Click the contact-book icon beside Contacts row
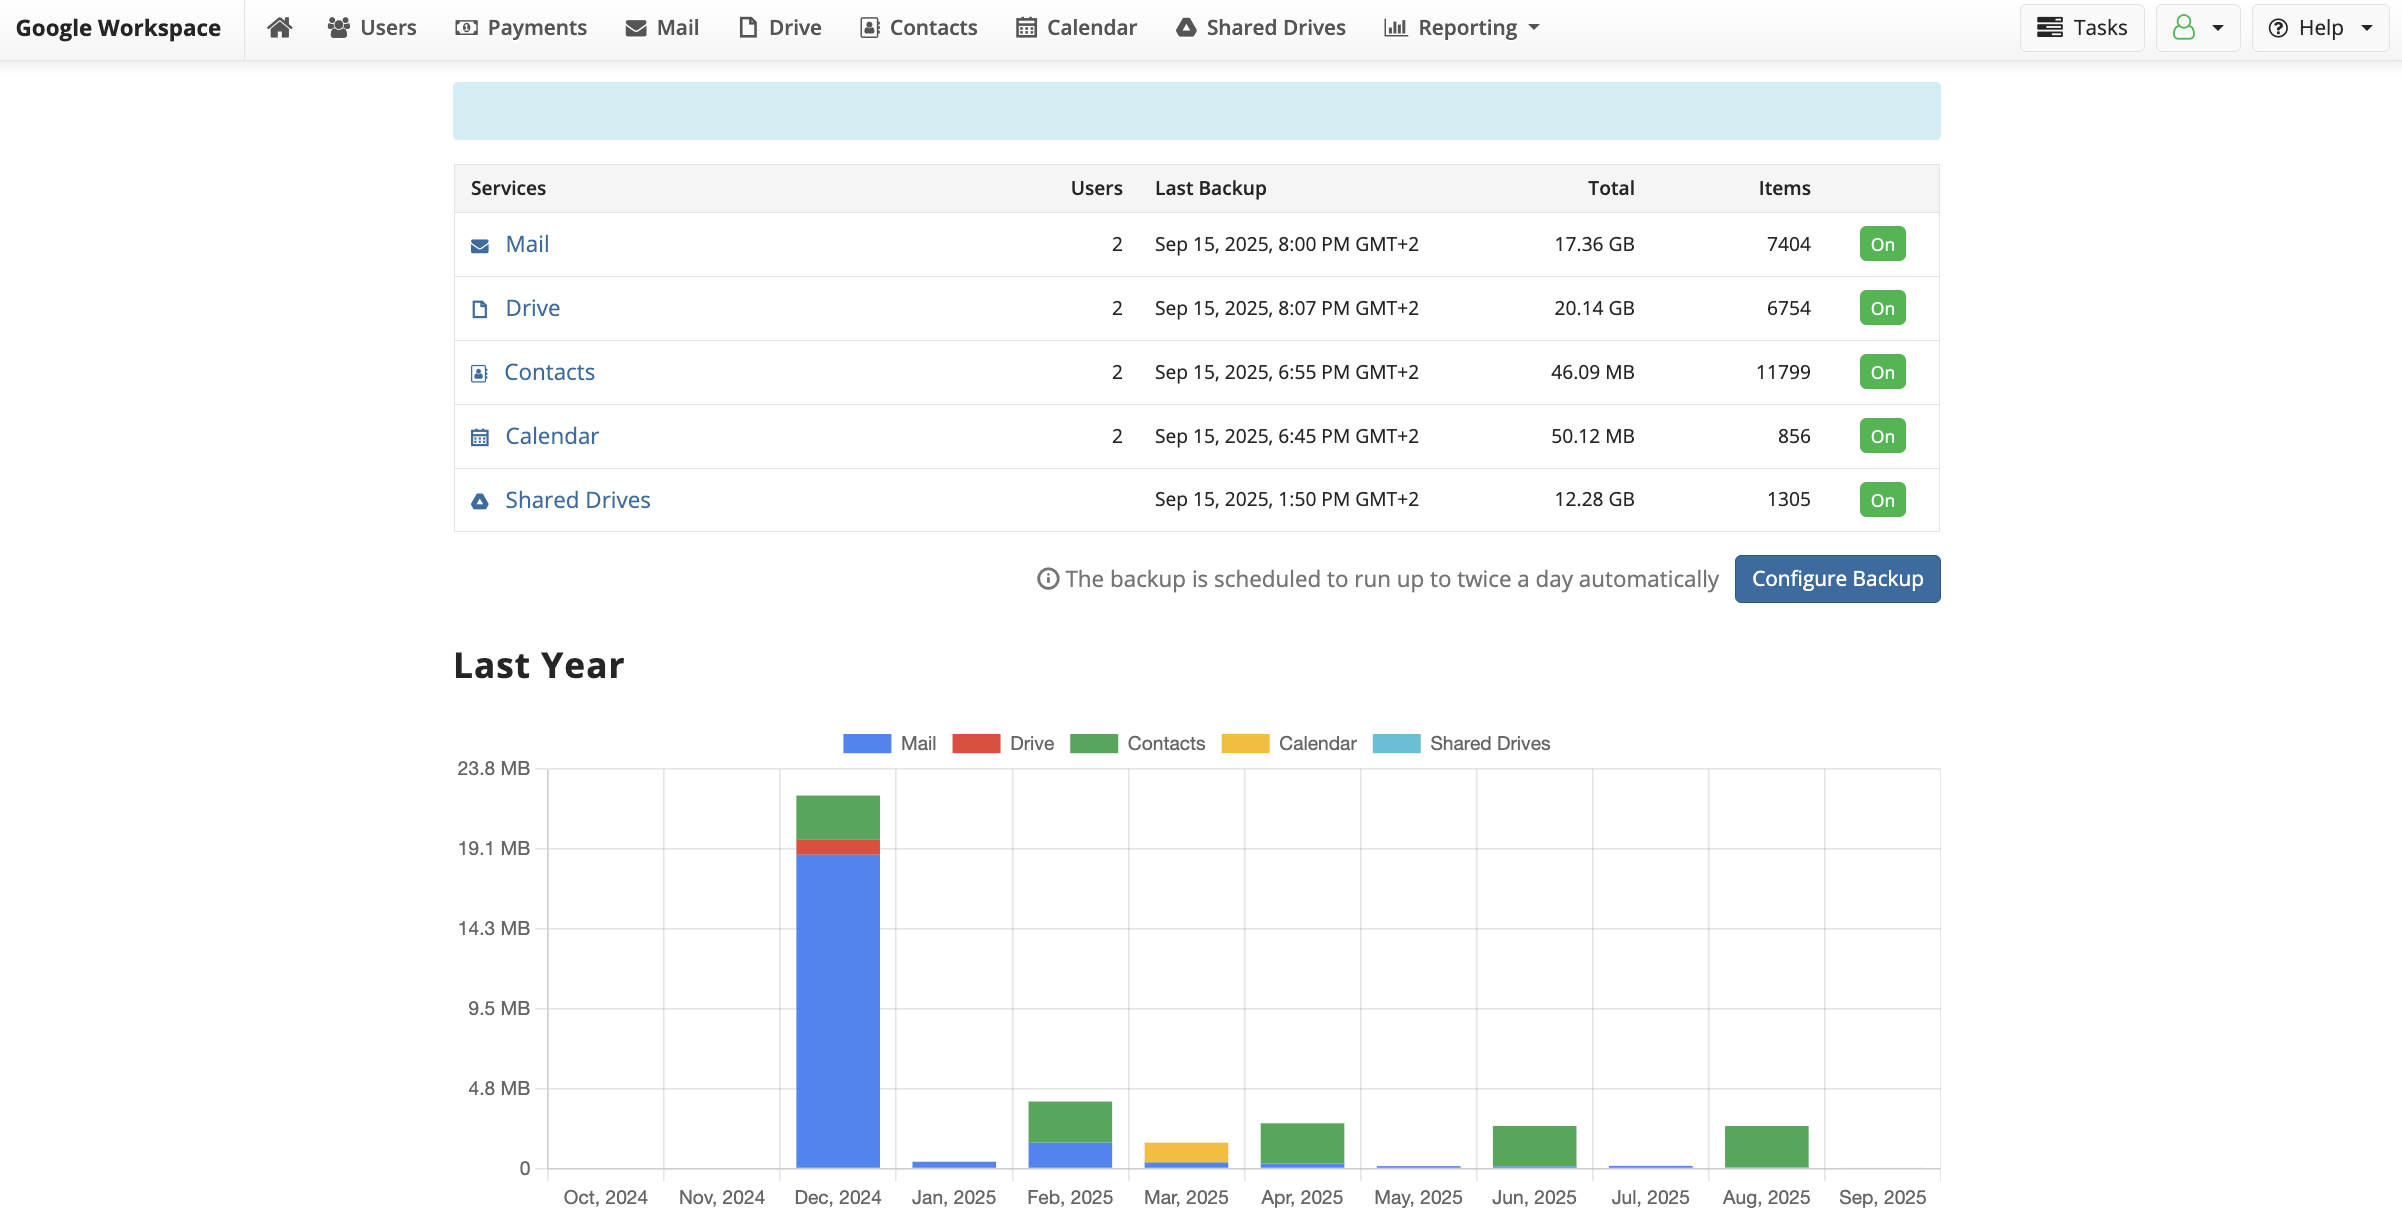2402x1228 pixels. pyautogui.click(x=479, y=373)
